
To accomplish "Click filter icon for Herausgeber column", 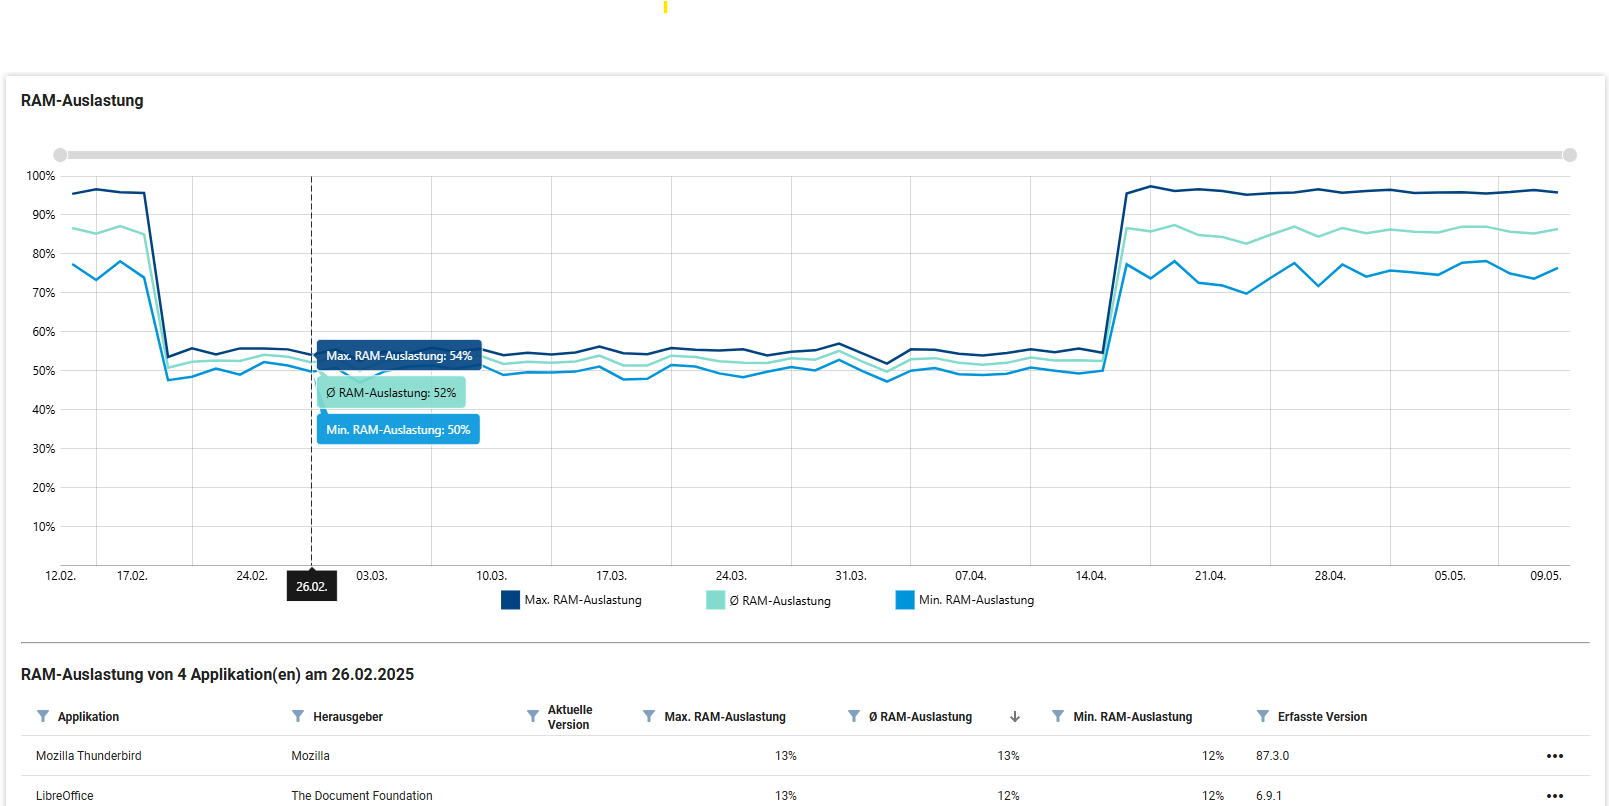I will tap(298, 716).
